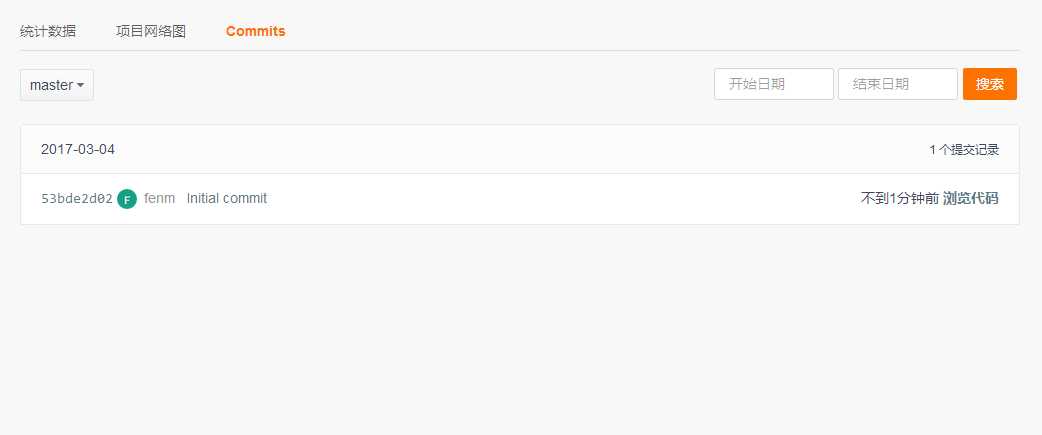The width and height of the screenshot is (1042, 435).
Task: Click the blank middle of the commit row
Action: [x=560, y=199]
